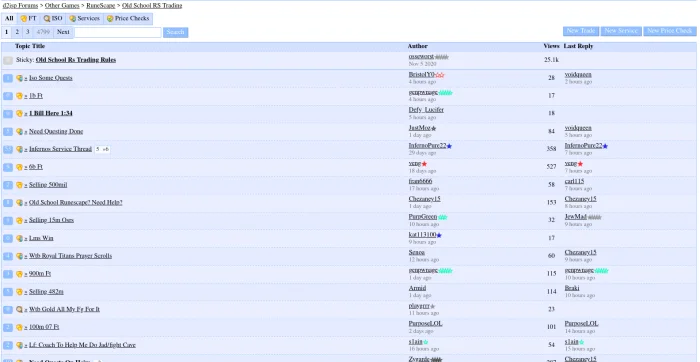The width and height of the screenshot is (700, 362).
Task: Click the icon beside Wtb Royal Titans Prayer Scrolls
Action: click(19, 256)
